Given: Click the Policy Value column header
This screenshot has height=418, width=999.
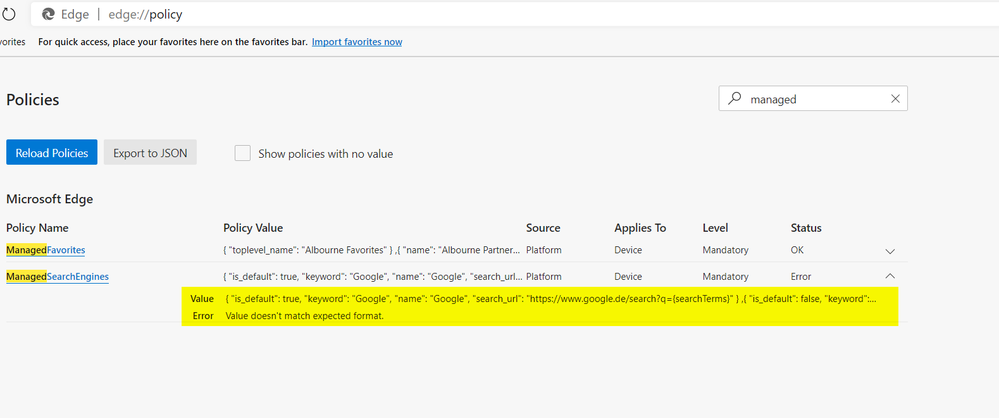Looking at the screenshot, I should pyautogui.click(x=253, y=227).
